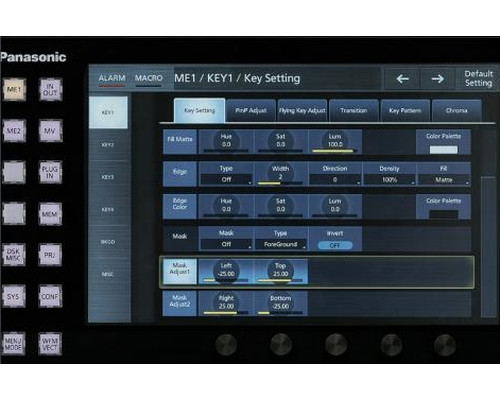Switch to the Key Setting tab
Screen dimensions: 500x400
click(199, 110)
